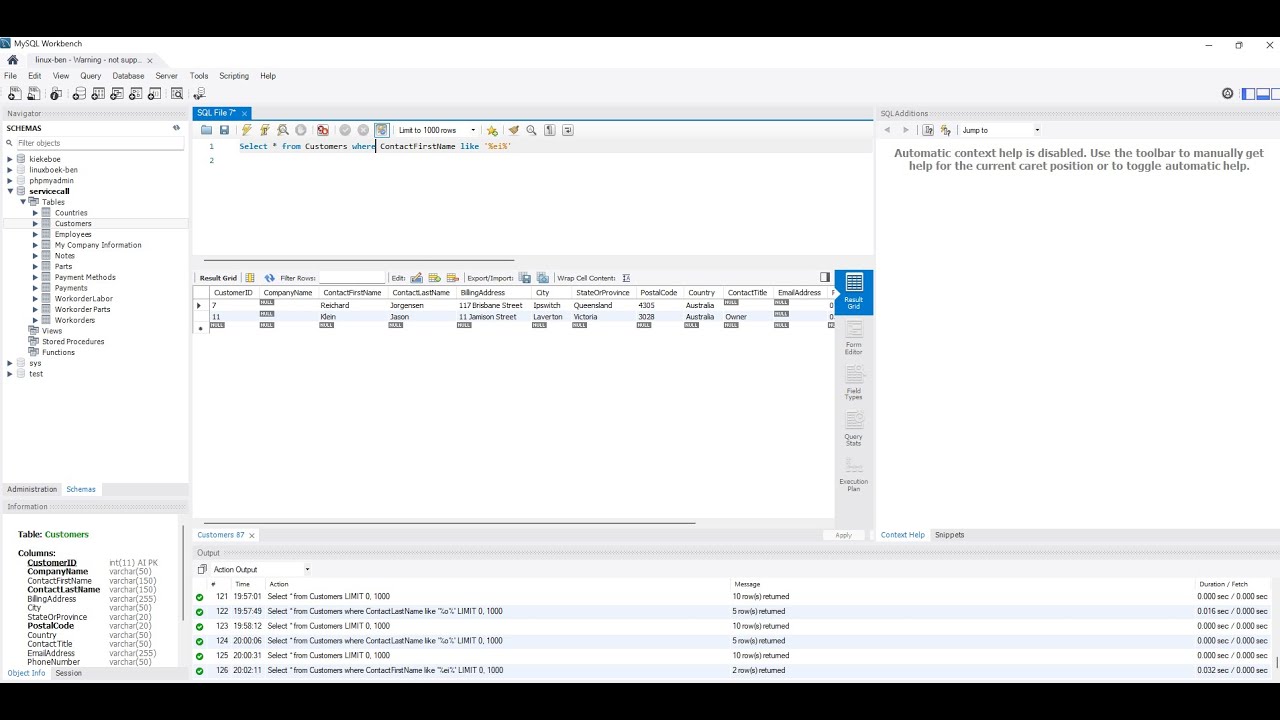Import records from an external file
The image size is (1280, 720).
[543, 278]
